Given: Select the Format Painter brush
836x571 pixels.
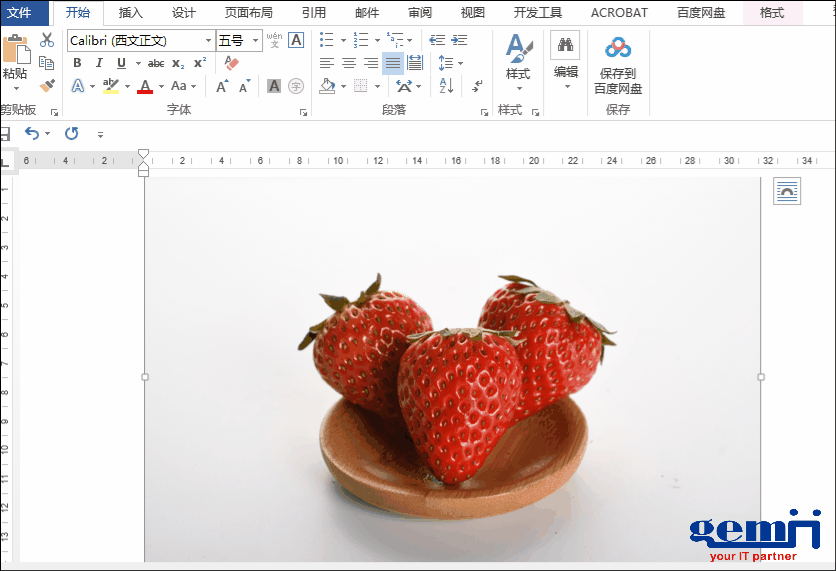Looking at the screenshot, I should tap(47, 85).
